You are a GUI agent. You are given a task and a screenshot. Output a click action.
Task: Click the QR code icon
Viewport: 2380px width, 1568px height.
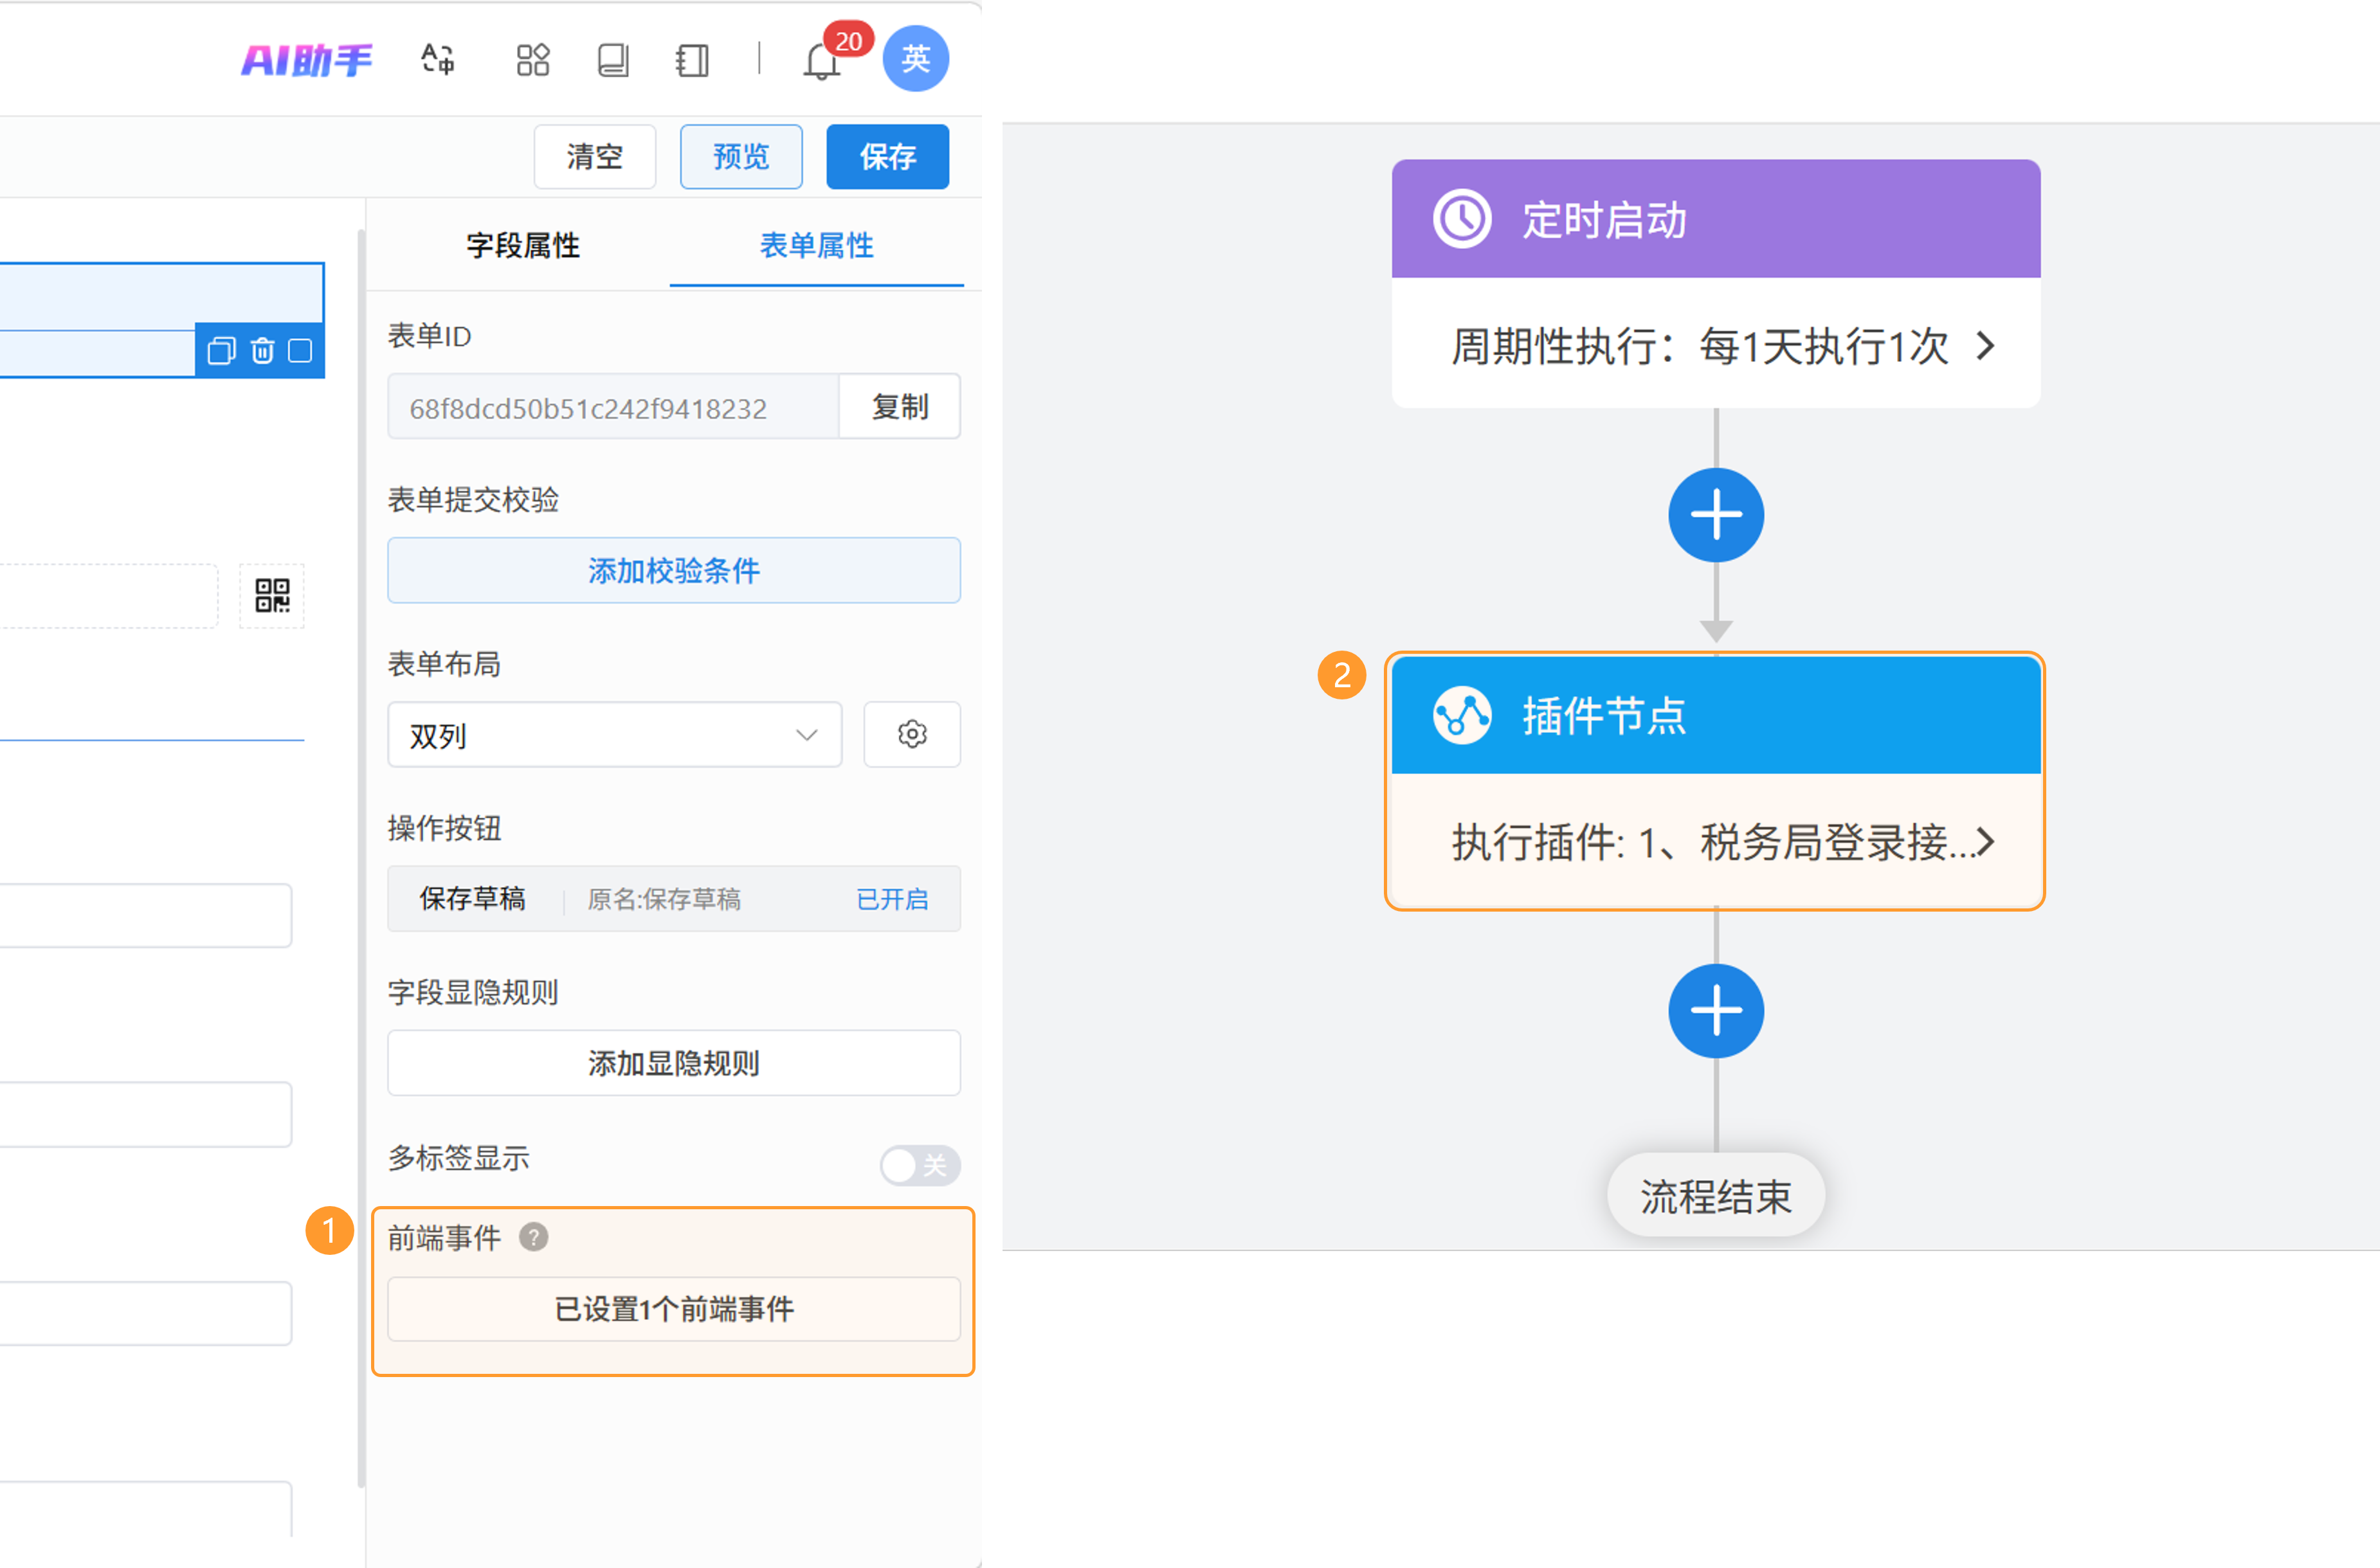(272, 596)
